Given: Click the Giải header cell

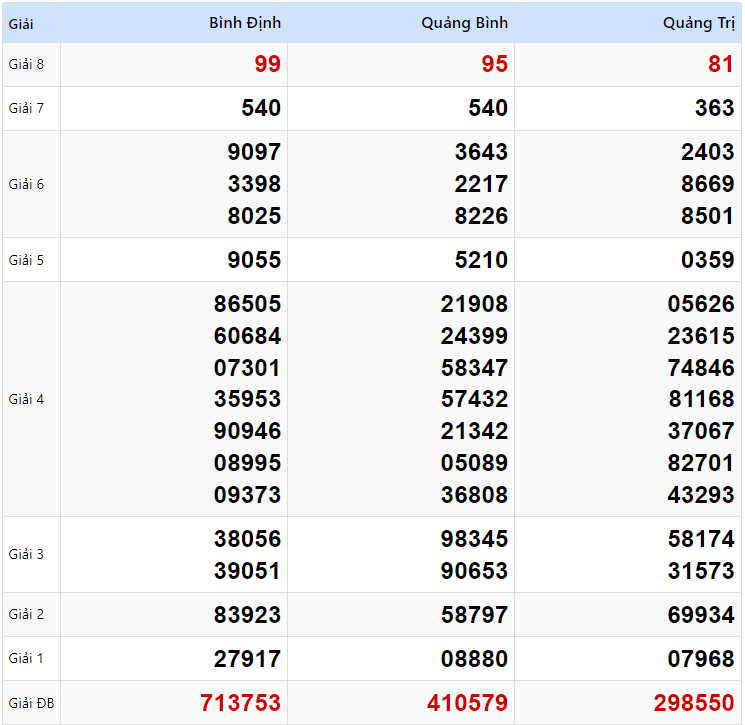Looking at the screenshot, I should (x=21, y=22).
